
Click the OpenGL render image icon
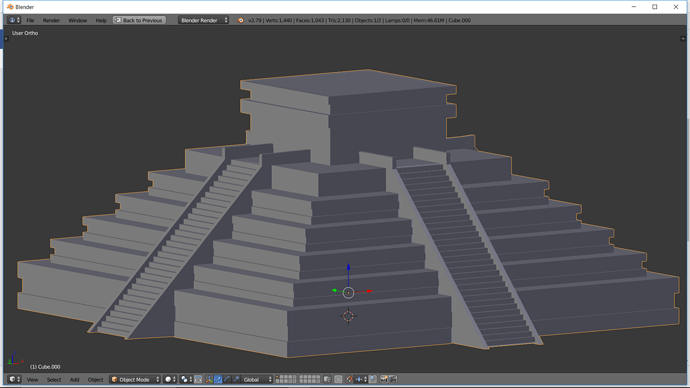(x=384, y=379)
